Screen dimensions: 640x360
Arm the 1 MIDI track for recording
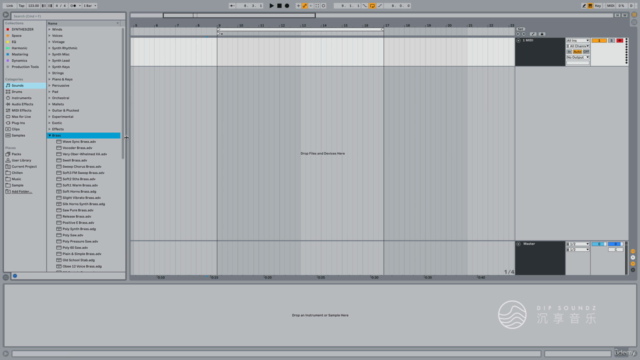pos(620,40)
